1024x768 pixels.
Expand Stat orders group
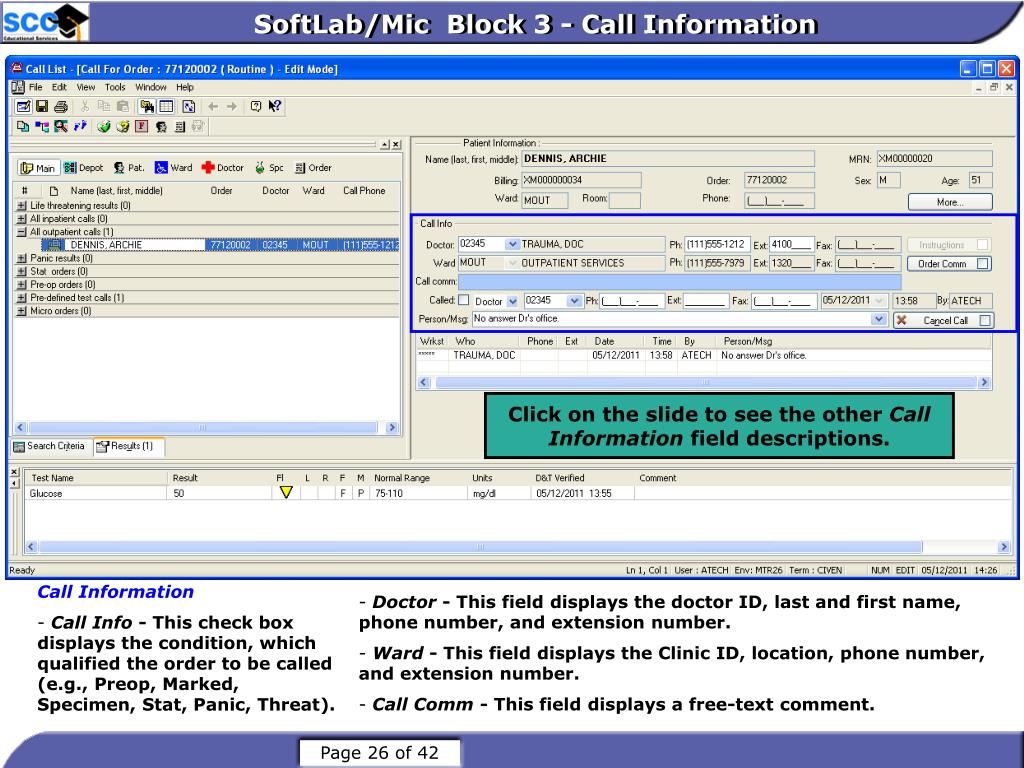coord(22,271)
